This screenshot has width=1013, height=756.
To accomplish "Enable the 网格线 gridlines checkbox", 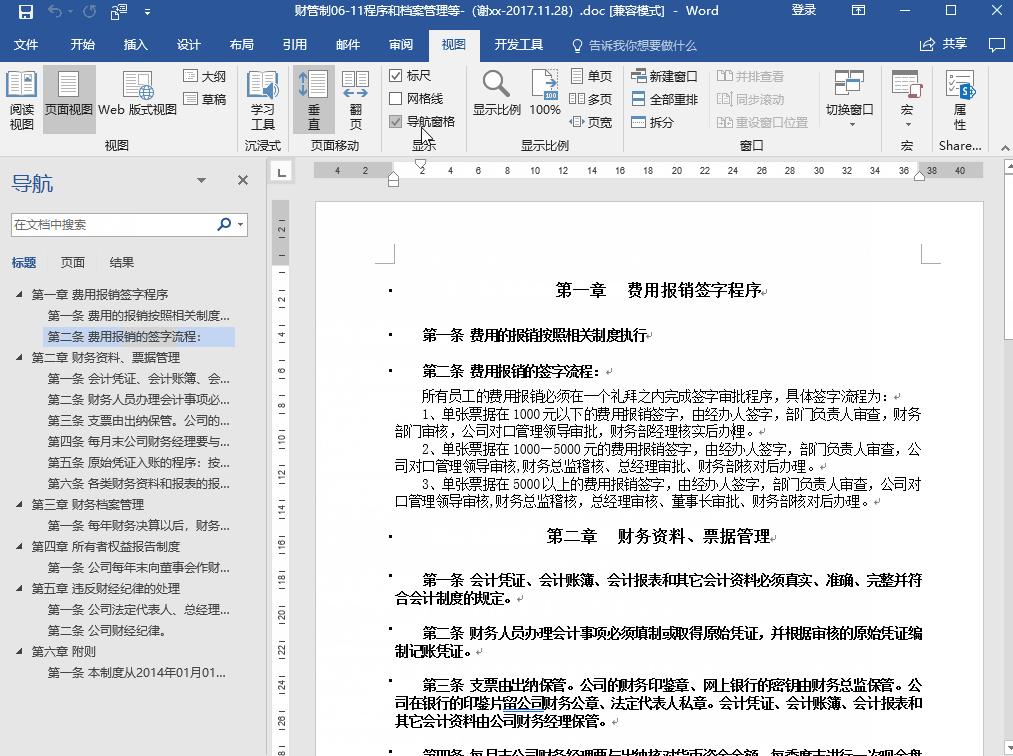I will click(x=397, y=97).
